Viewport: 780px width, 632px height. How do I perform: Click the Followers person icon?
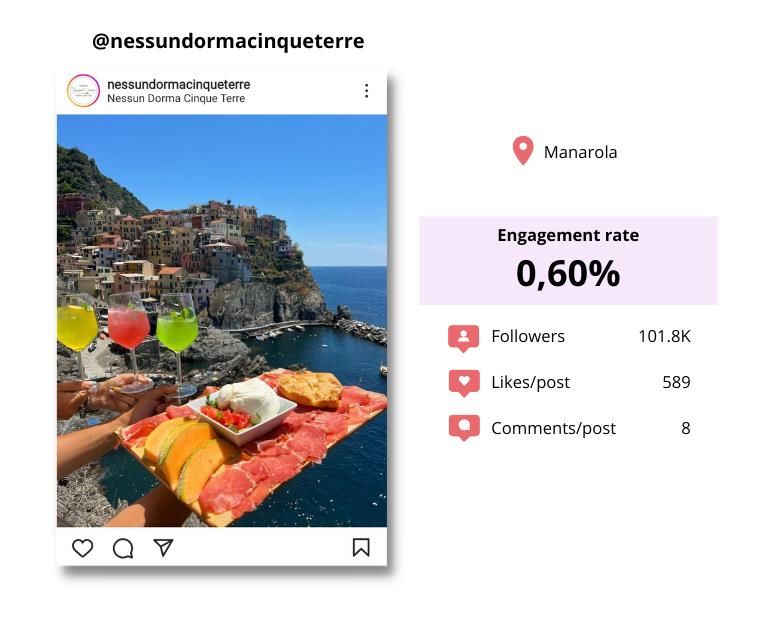(464, 338)
